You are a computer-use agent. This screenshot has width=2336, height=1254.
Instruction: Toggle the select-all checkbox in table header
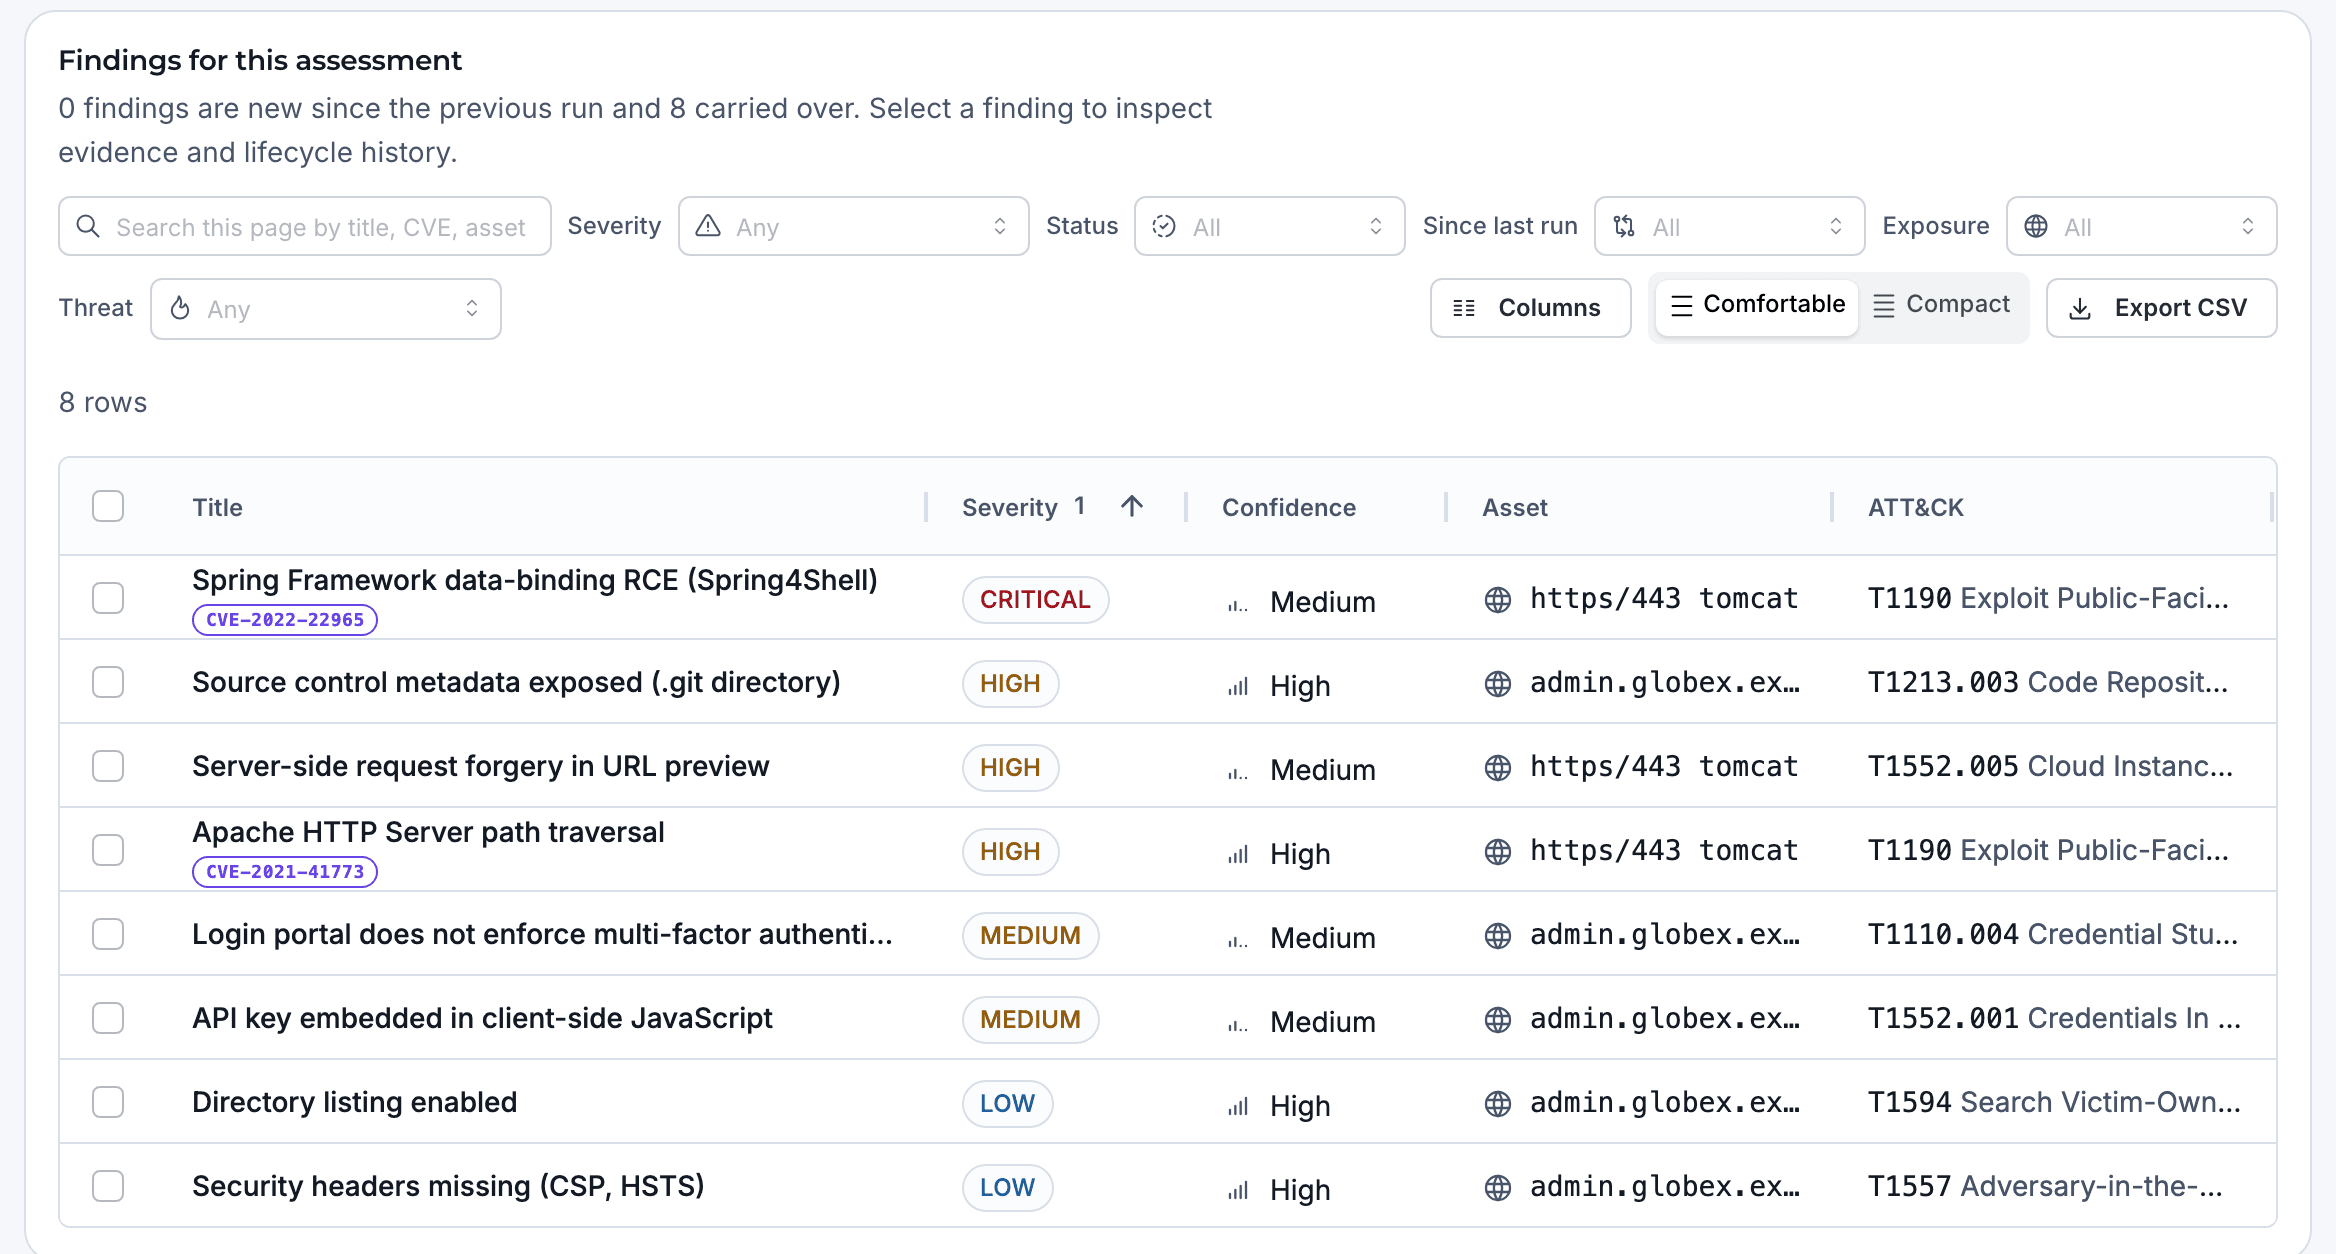108,506
